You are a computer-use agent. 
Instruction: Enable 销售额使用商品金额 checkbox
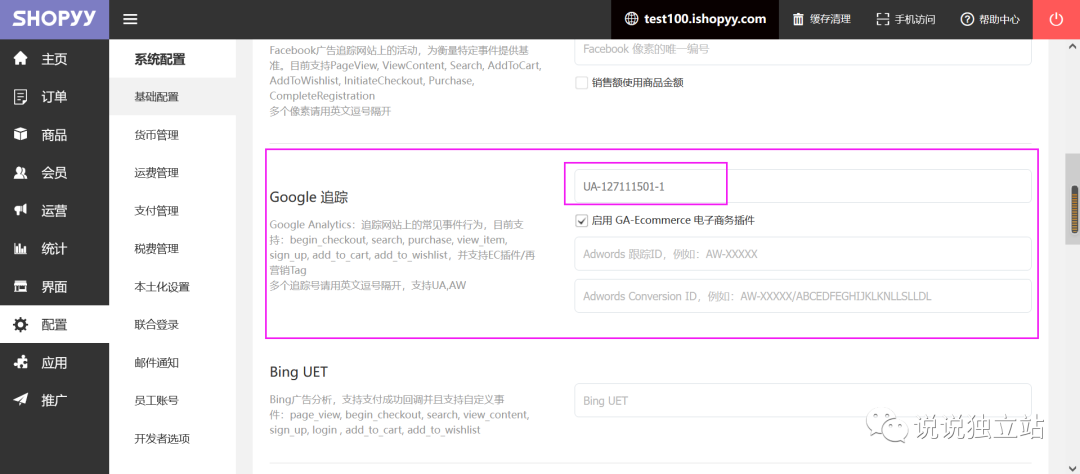581,83
